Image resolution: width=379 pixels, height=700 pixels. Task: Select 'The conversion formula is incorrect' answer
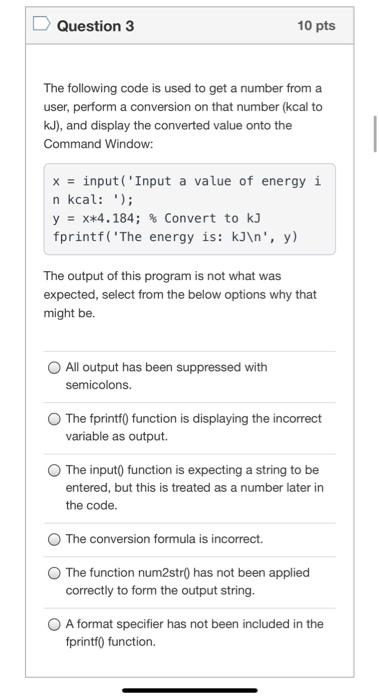54,539
